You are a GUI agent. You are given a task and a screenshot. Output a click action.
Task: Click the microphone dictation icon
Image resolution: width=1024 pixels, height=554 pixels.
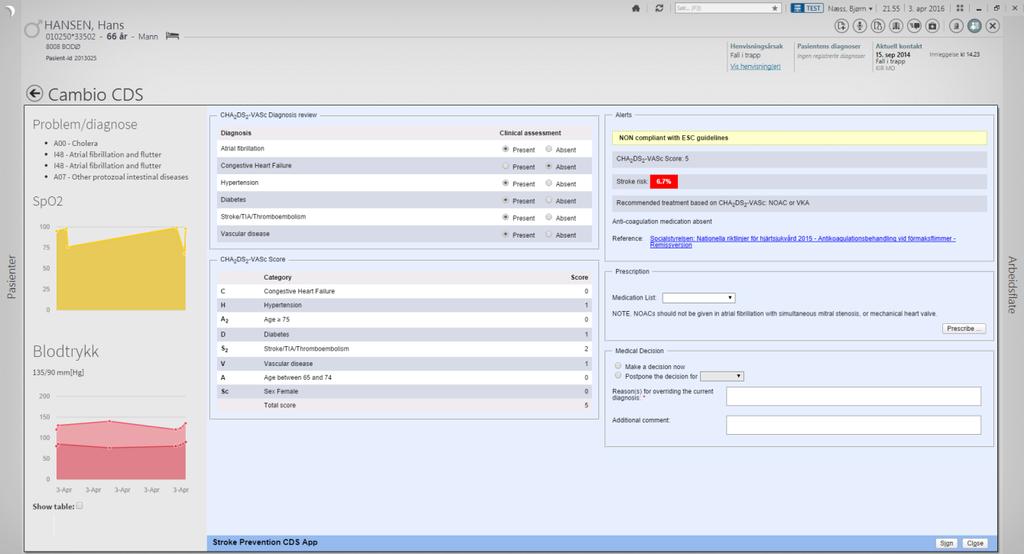coord(859,26)
